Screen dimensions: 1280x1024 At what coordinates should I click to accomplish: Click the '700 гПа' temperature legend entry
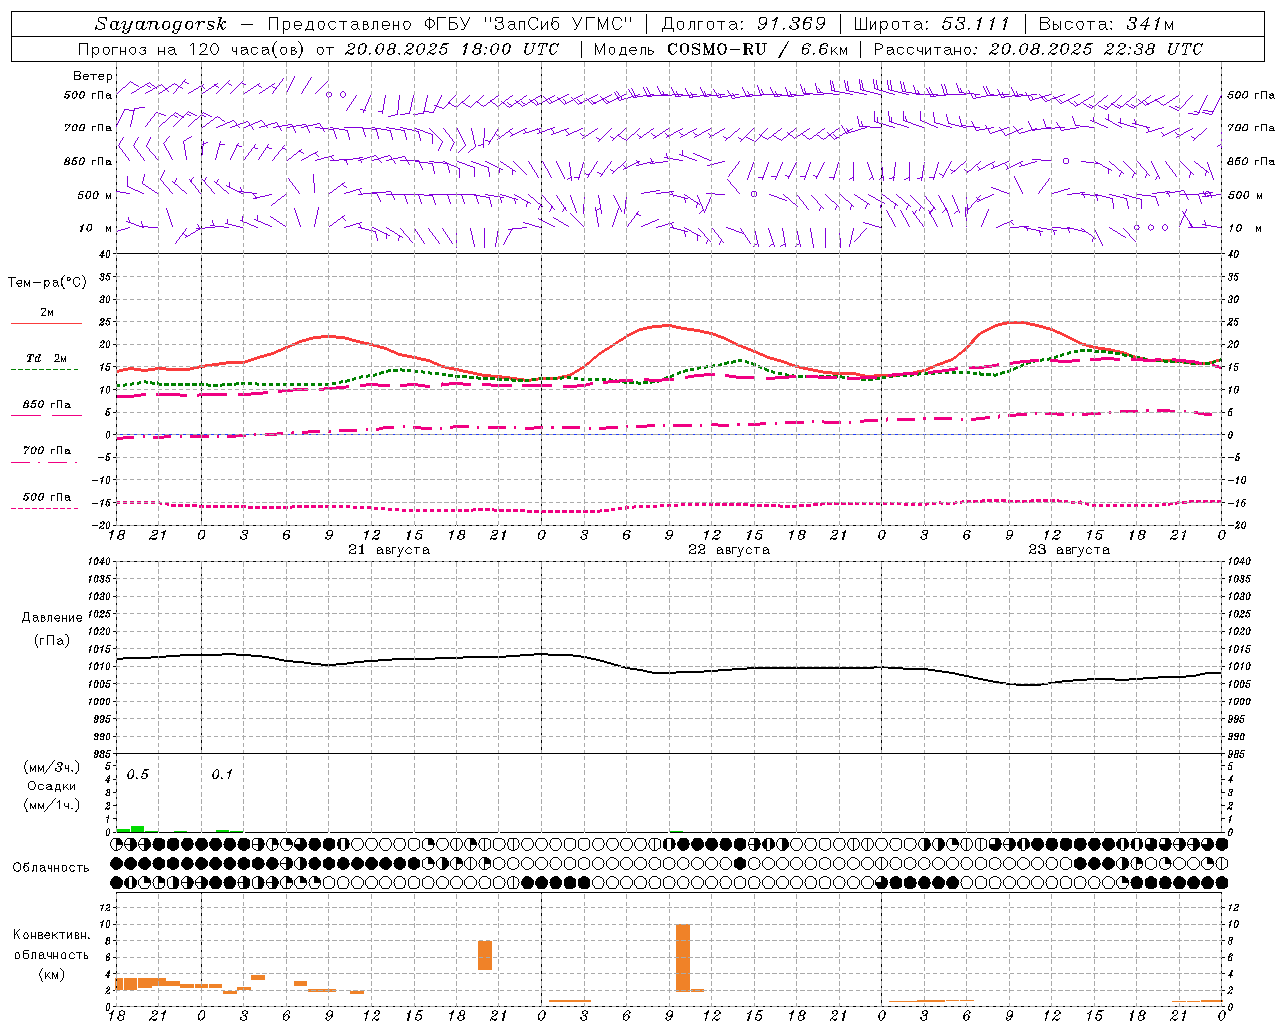pyautogui.click(x=46, y=451)
